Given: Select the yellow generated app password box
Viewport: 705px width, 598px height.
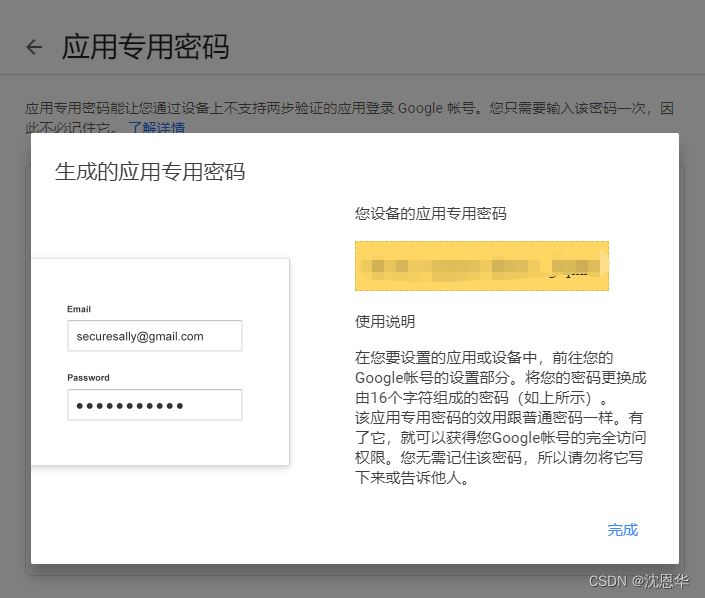Looking at the screenshot, I should tap(482, 266).
